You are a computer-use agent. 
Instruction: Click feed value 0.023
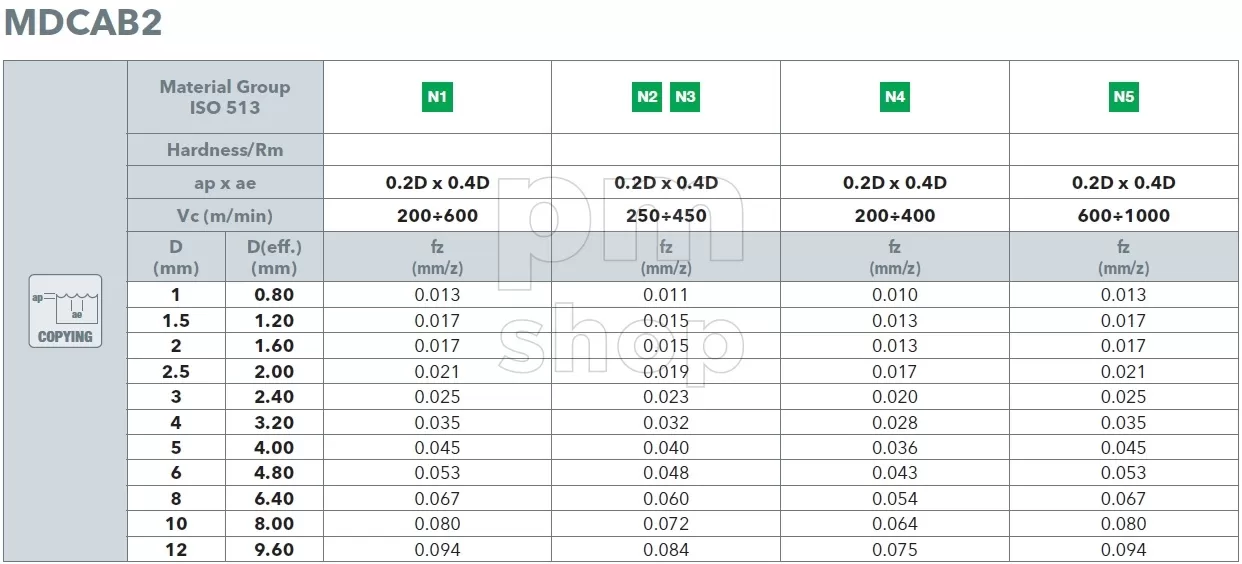pyautogui.click(x=666, y=397)
